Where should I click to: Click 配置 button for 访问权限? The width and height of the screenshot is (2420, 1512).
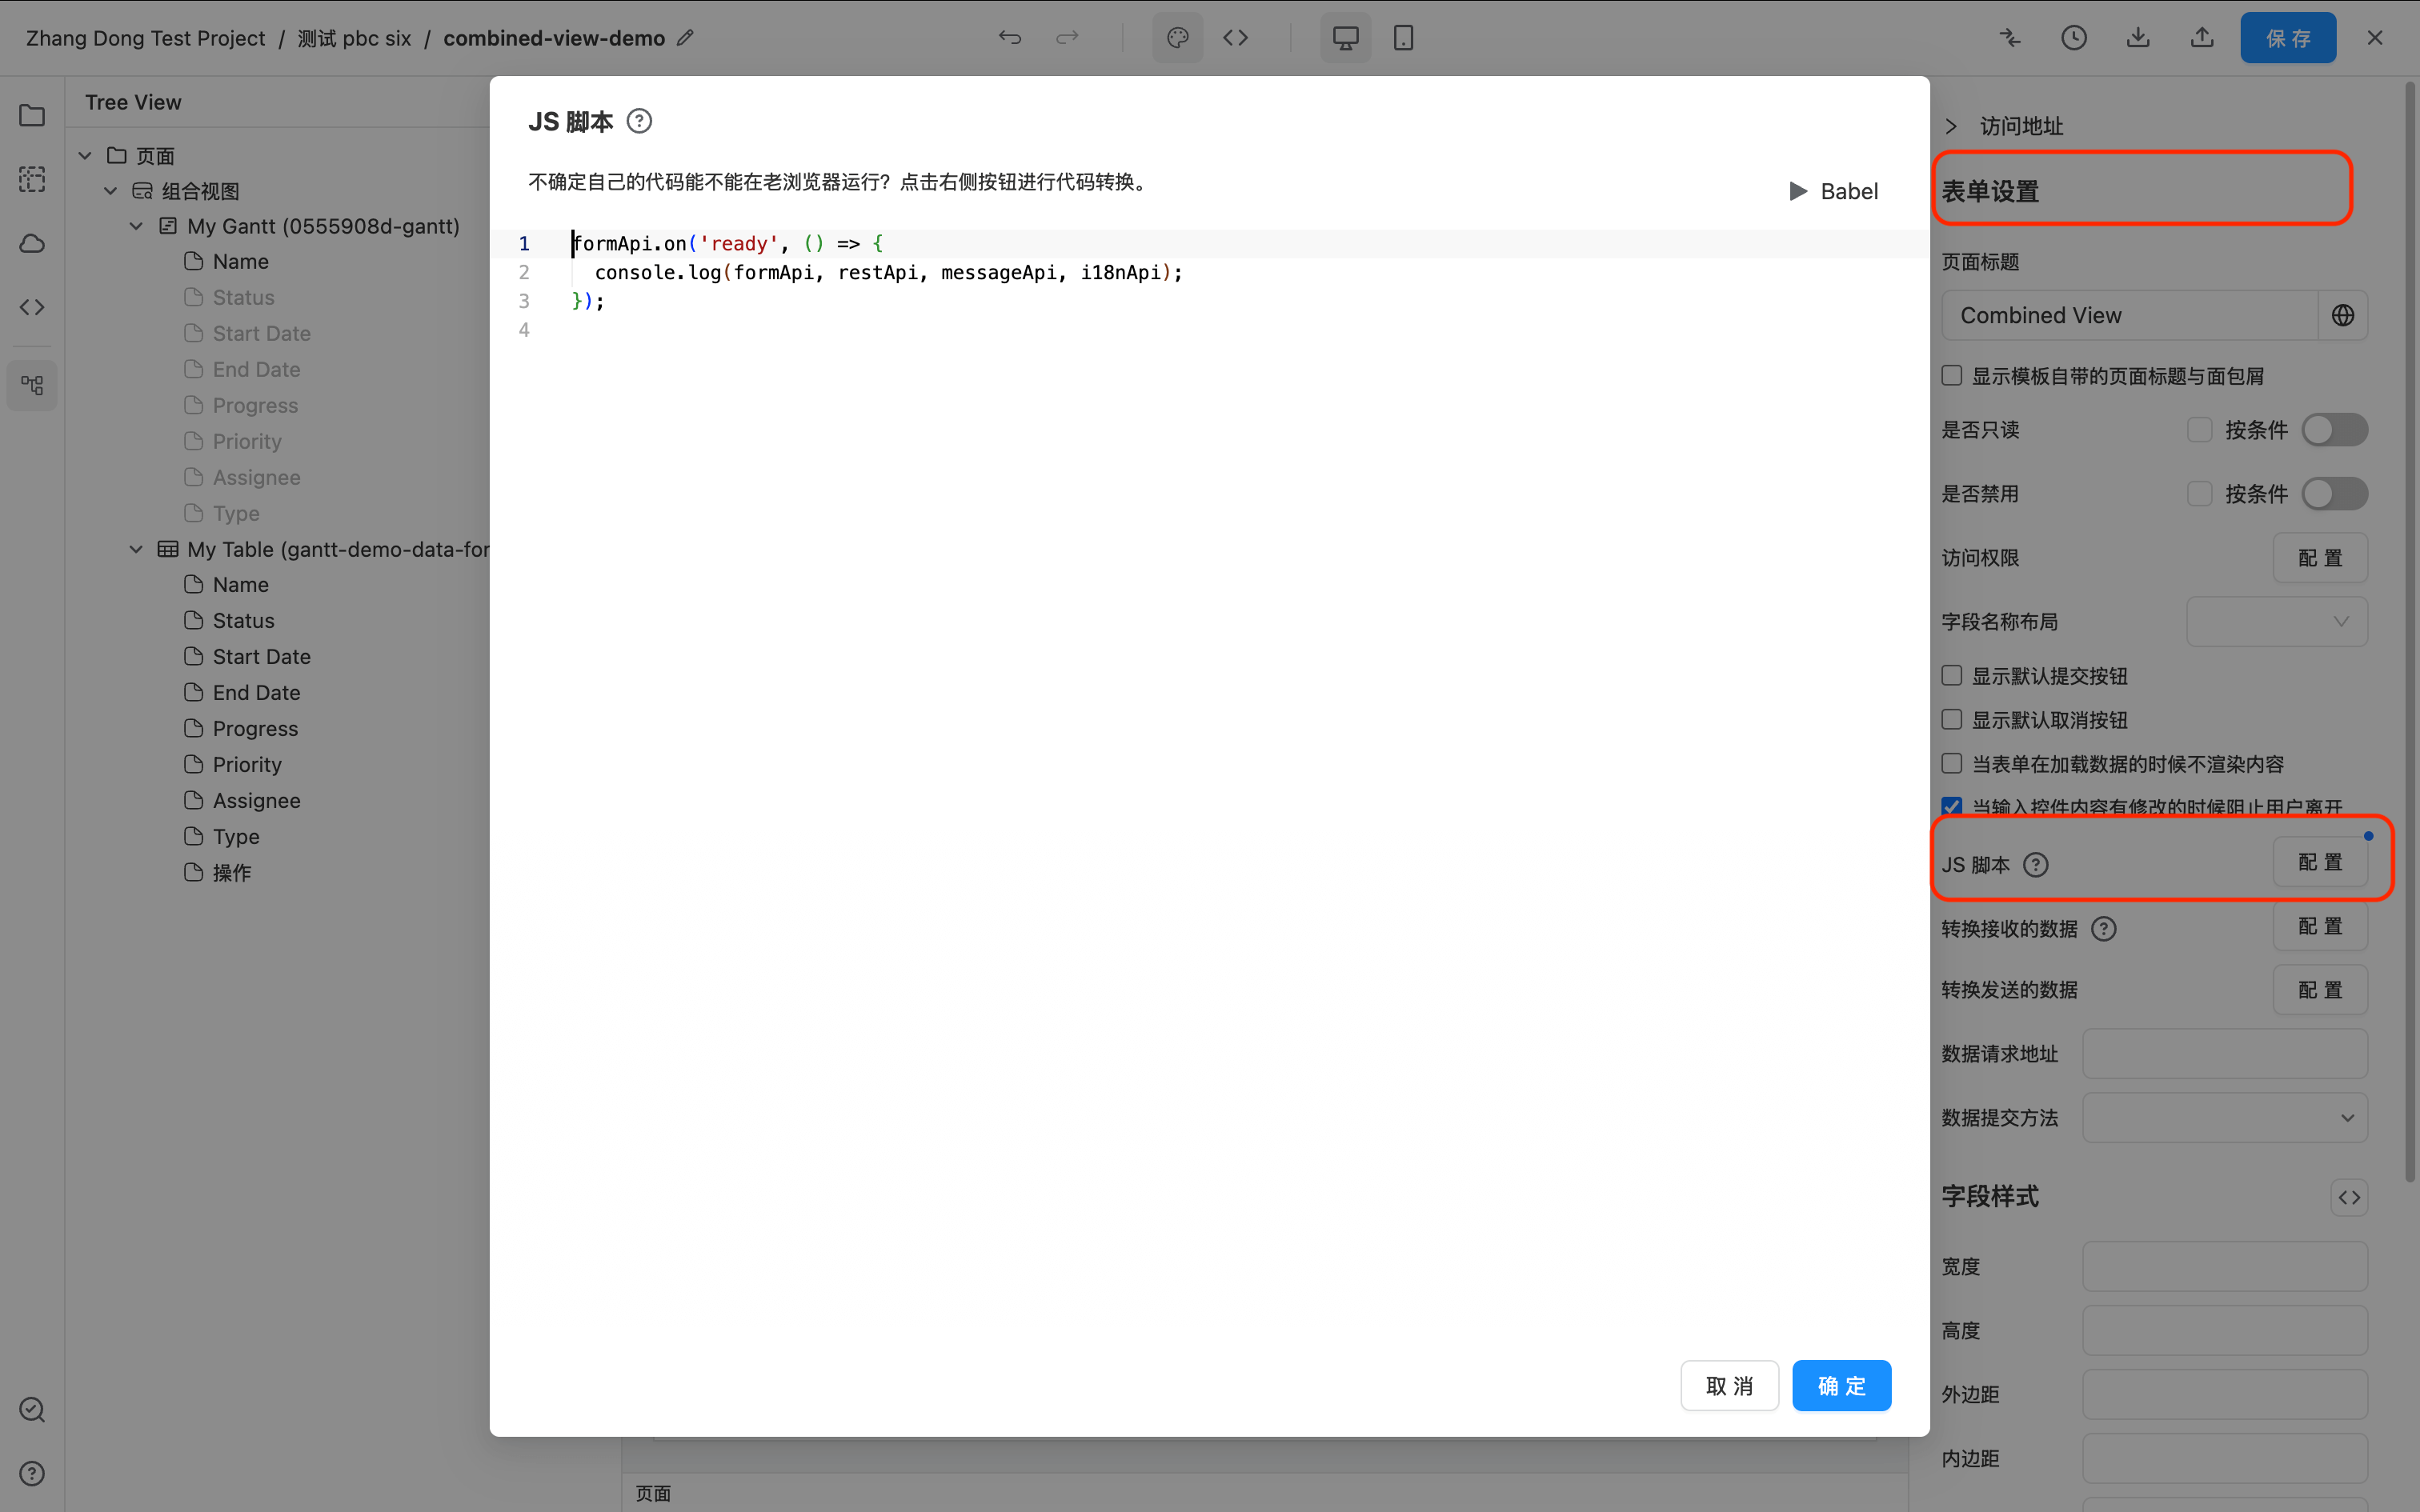[2320, 558]
